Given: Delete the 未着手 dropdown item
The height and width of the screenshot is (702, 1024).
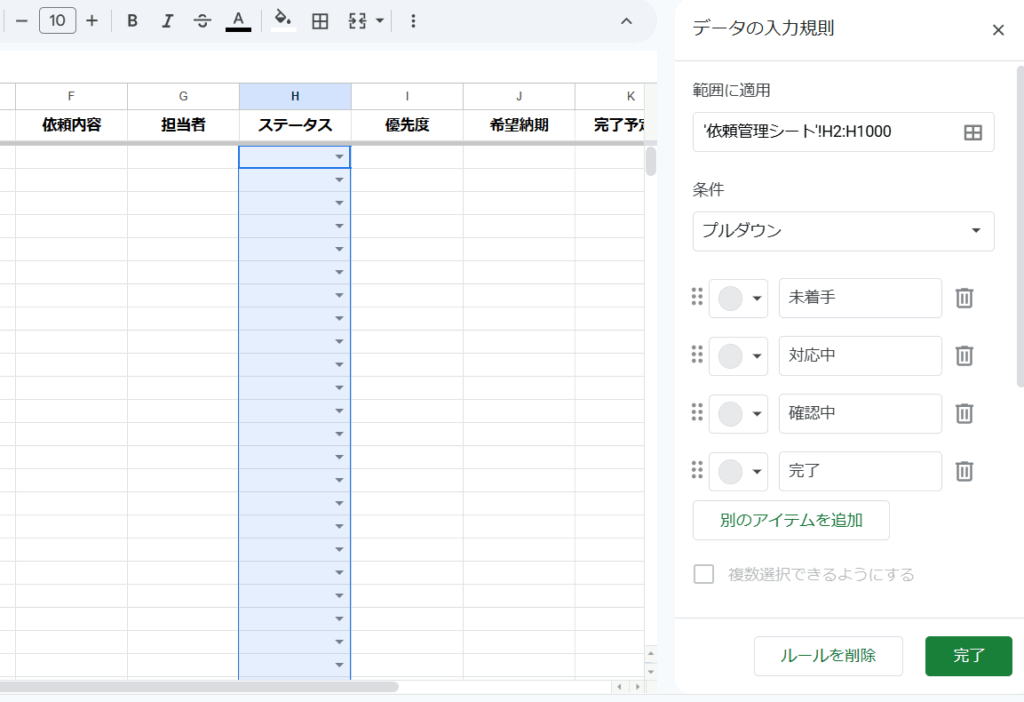Looking at the screenshot, I should tap(964, 298).
